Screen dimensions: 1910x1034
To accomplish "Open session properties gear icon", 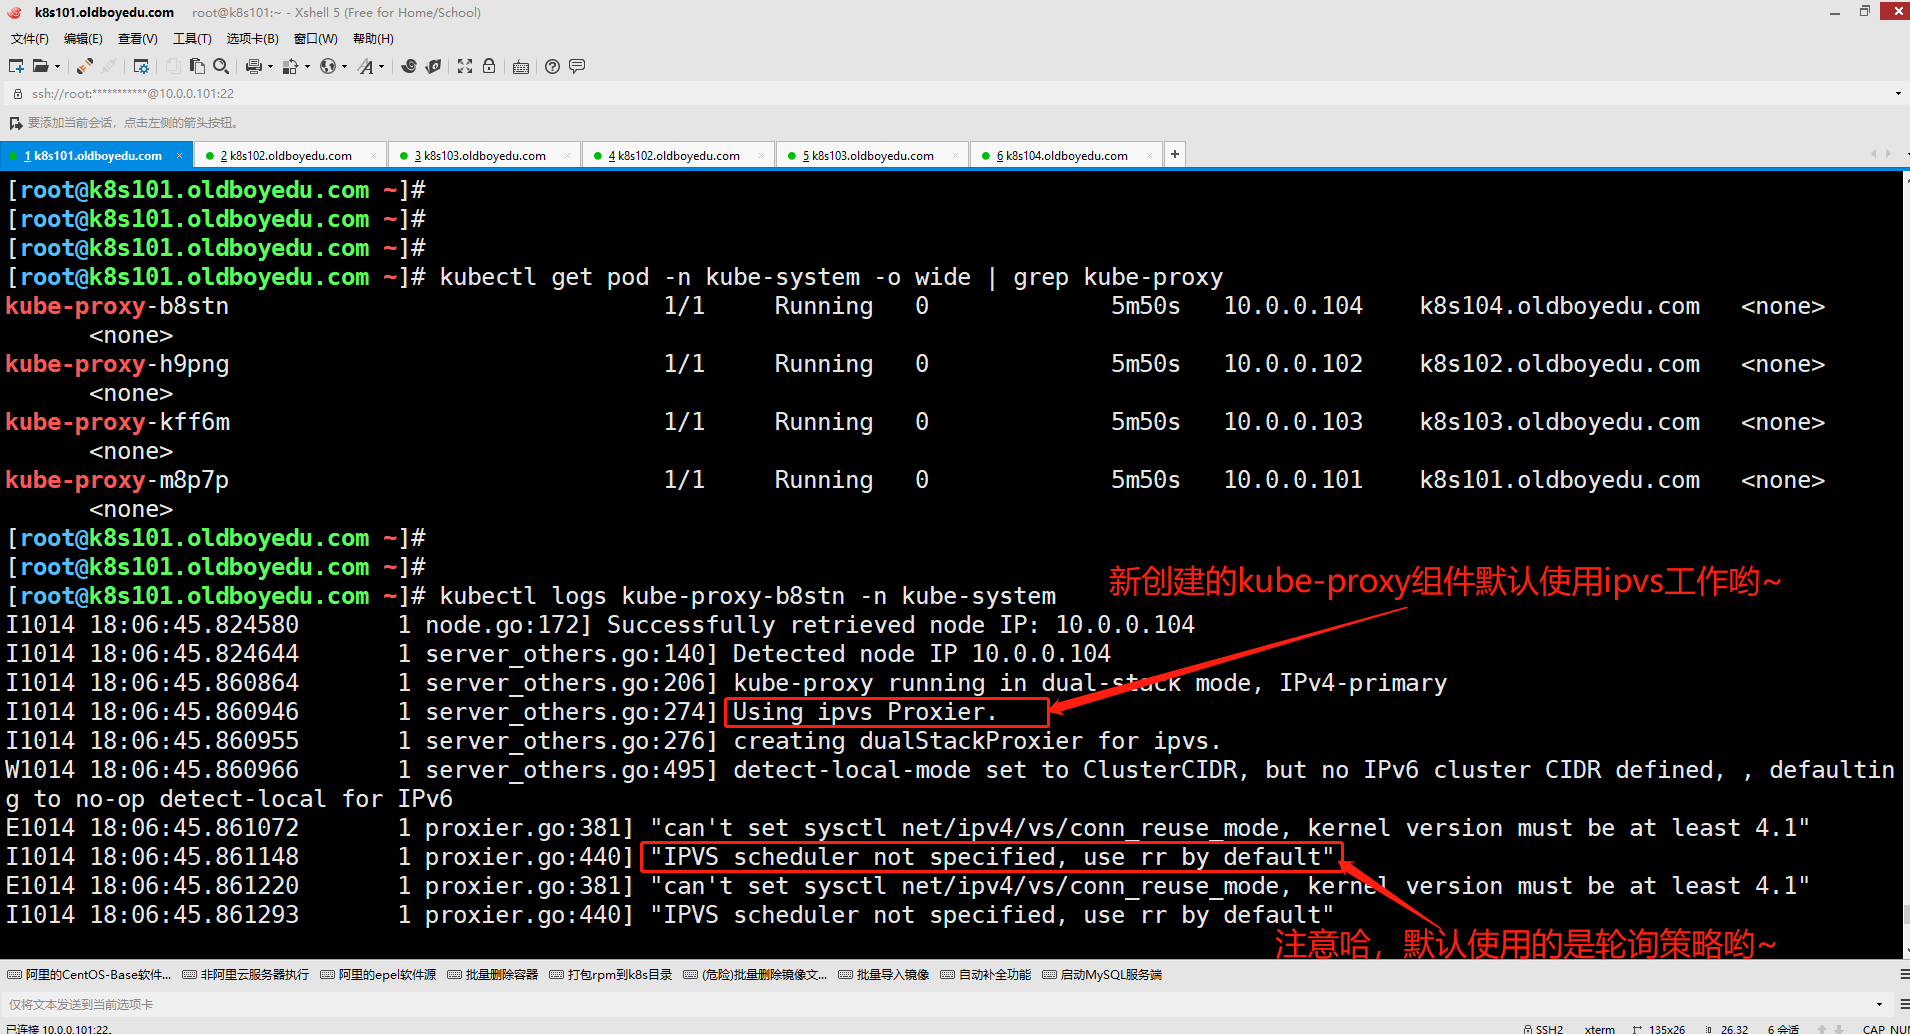I will click(x=141, y=66).
